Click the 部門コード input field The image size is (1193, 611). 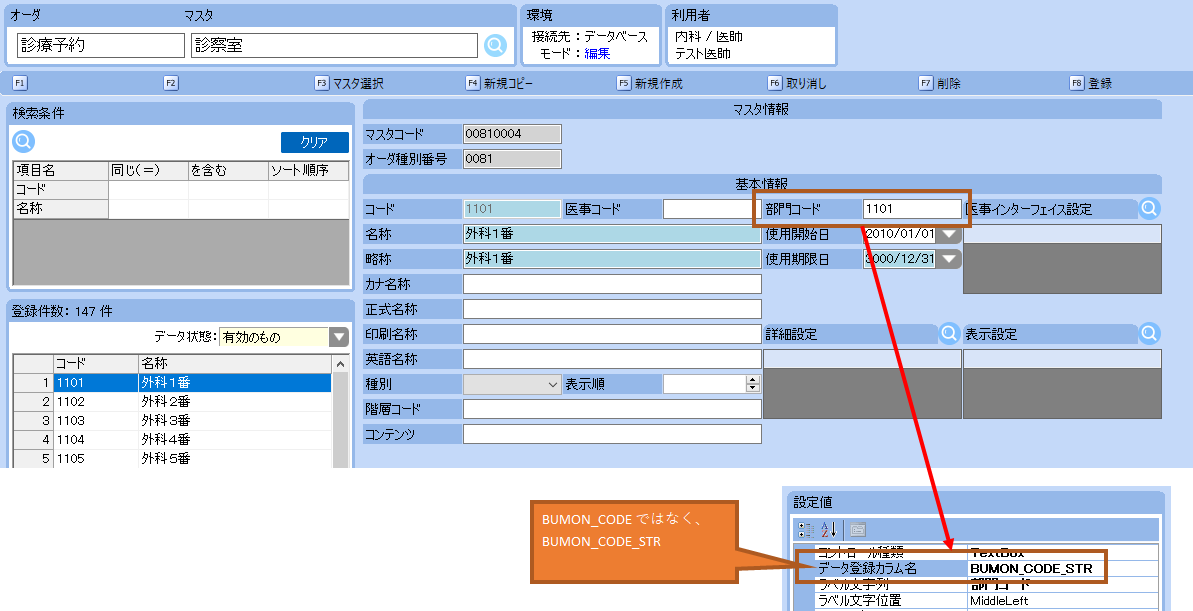pyautogui.click(x=912, y=208)
